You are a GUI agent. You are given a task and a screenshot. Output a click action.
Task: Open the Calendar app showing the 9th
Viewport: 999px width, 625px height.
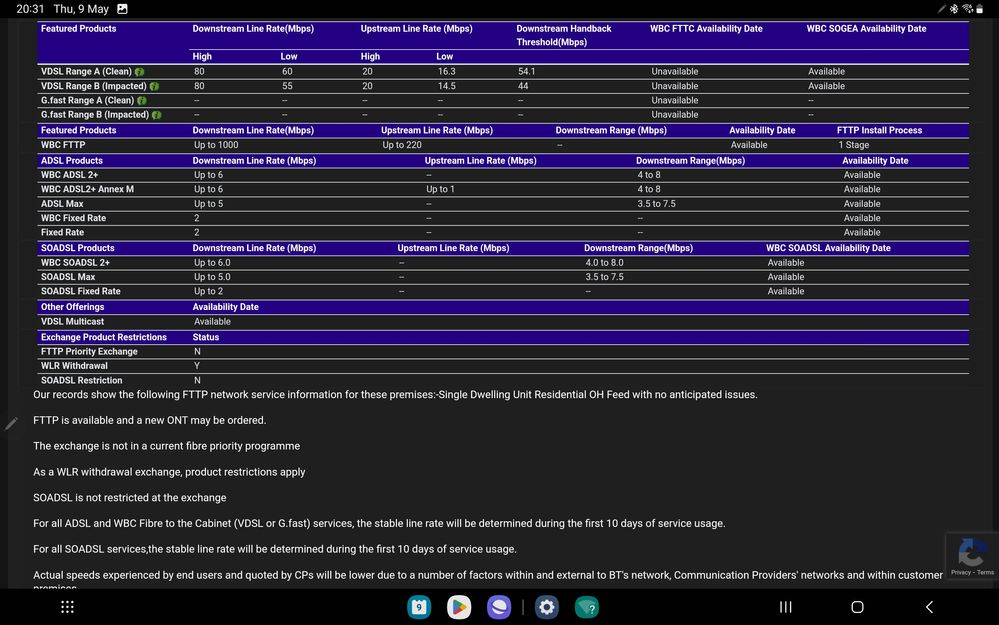(419, 607)
